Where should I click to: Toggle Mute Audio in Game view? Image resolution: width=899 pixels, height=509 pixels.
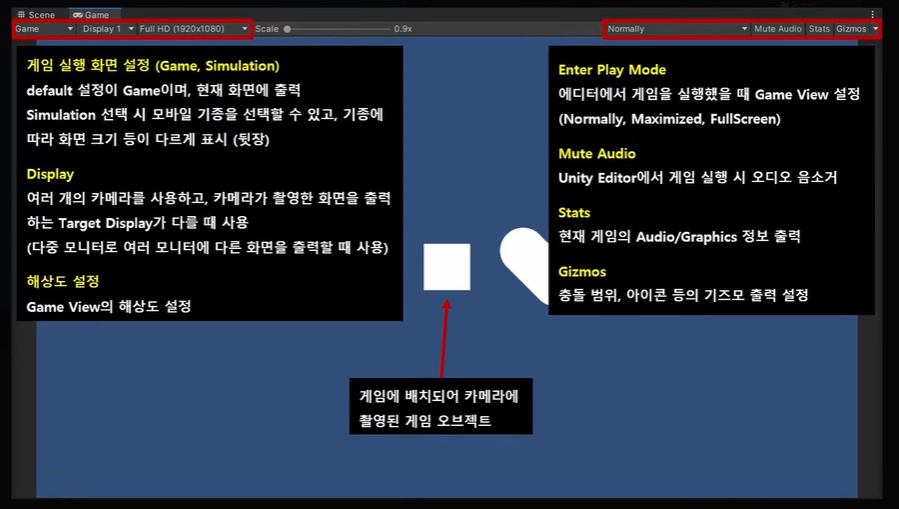(777, 29)
